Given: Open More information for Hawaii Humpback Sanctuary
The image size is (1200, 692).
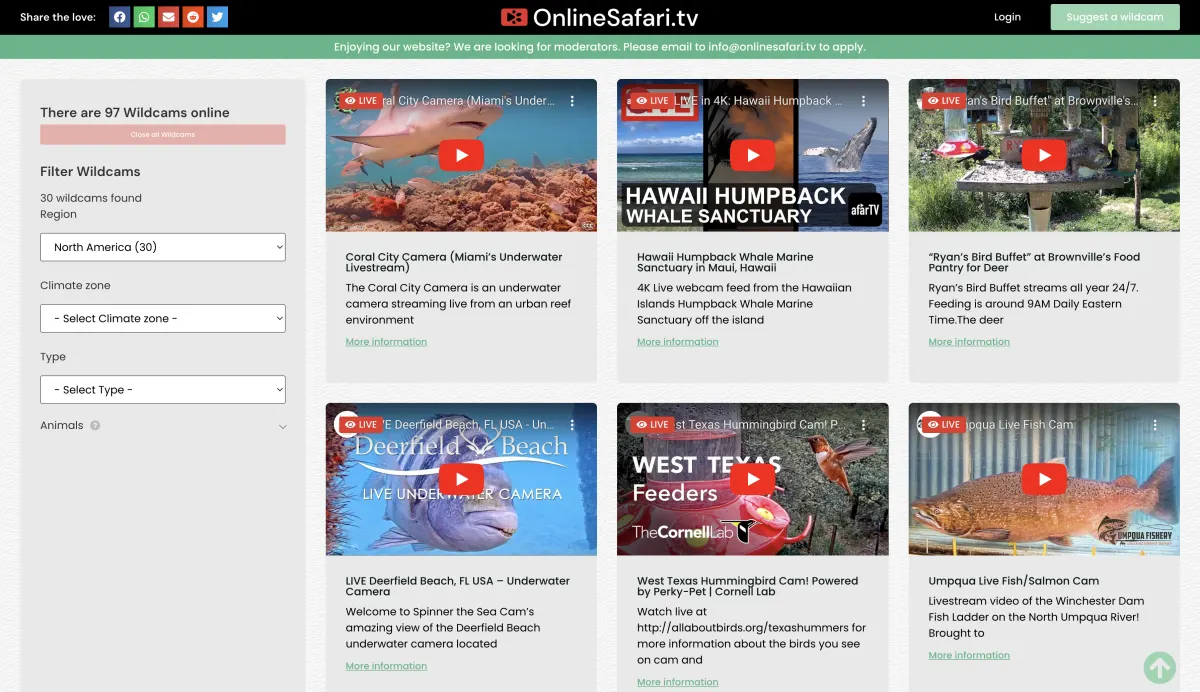Looking at the screenshot, I should pos(678,342).
